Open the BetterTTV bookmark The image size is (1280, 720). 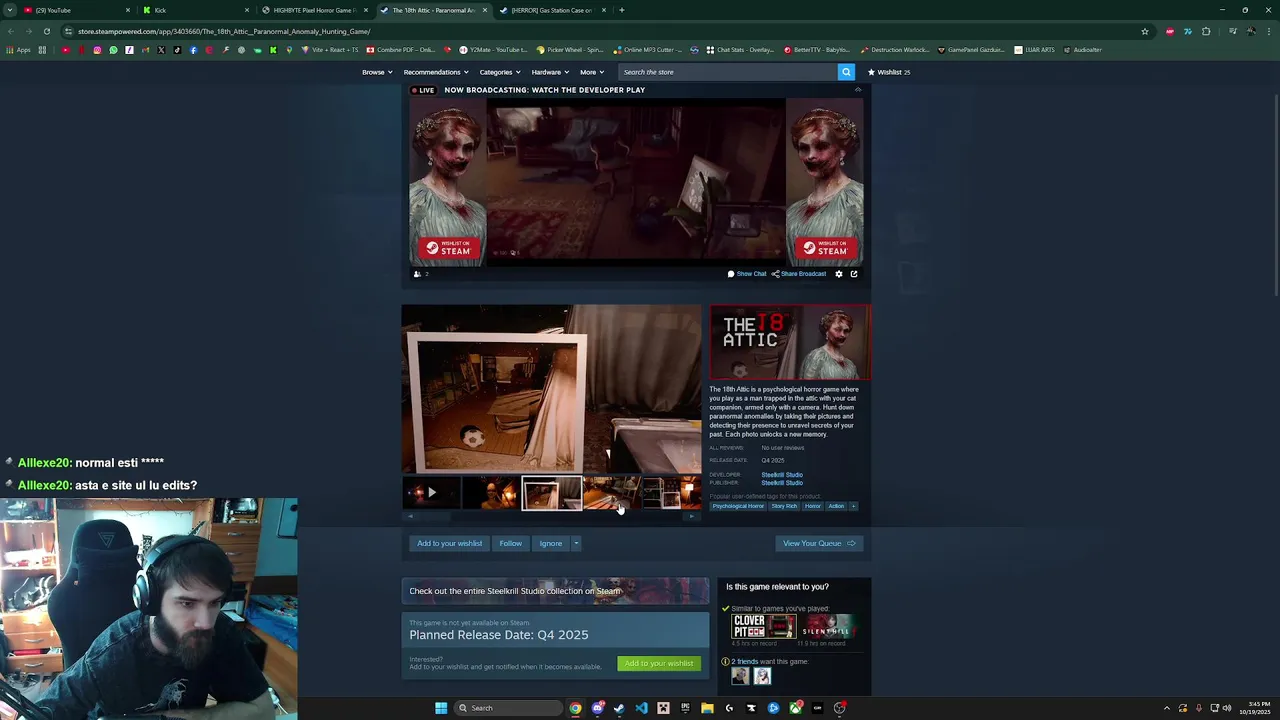(x=817, y=50)
